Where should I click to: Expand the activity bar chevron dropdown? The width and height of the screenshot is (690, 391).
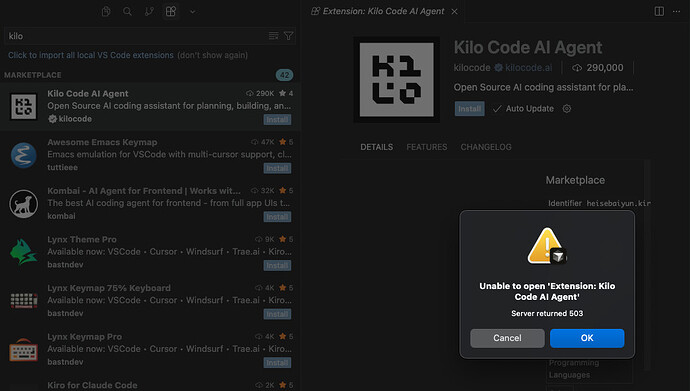[x=192, y=12]
